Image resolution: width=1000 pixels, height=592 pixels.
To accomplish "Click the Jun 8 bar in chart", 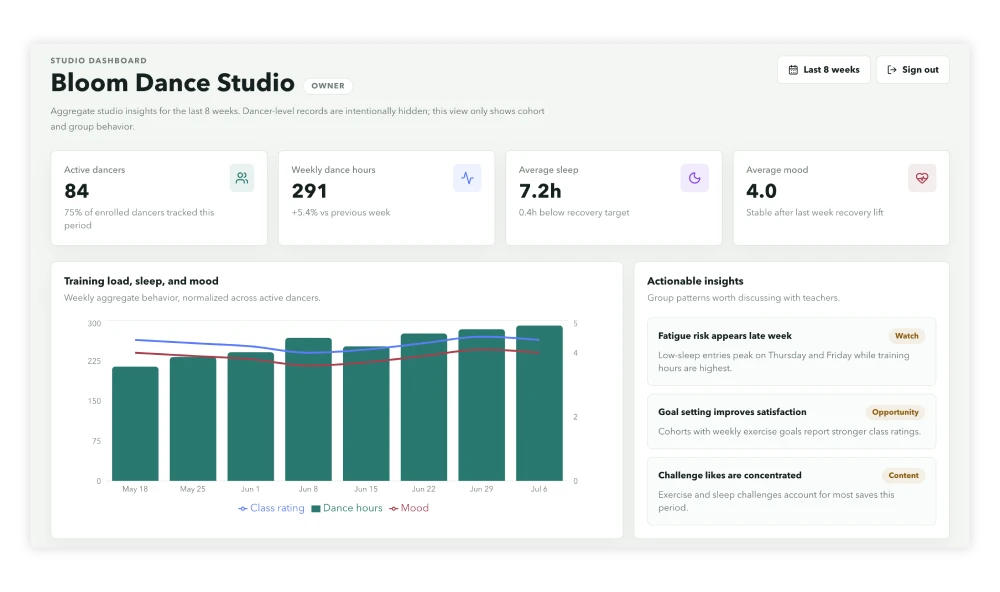I will click(x=308, y=409).
